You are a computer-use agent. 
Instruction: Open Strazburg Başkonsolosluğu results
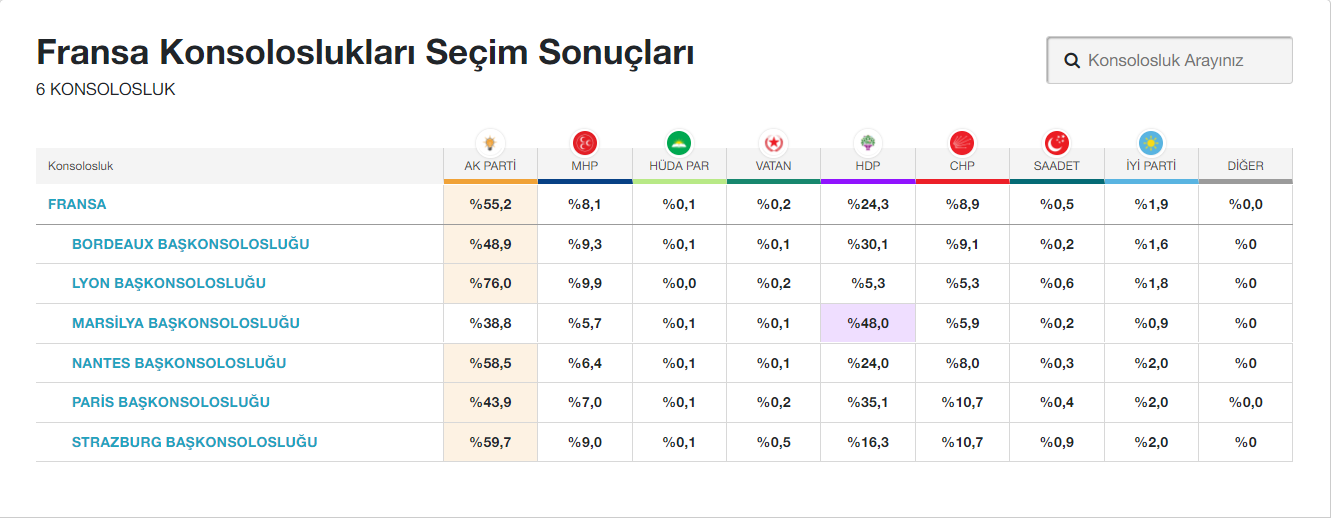point(194,442)
